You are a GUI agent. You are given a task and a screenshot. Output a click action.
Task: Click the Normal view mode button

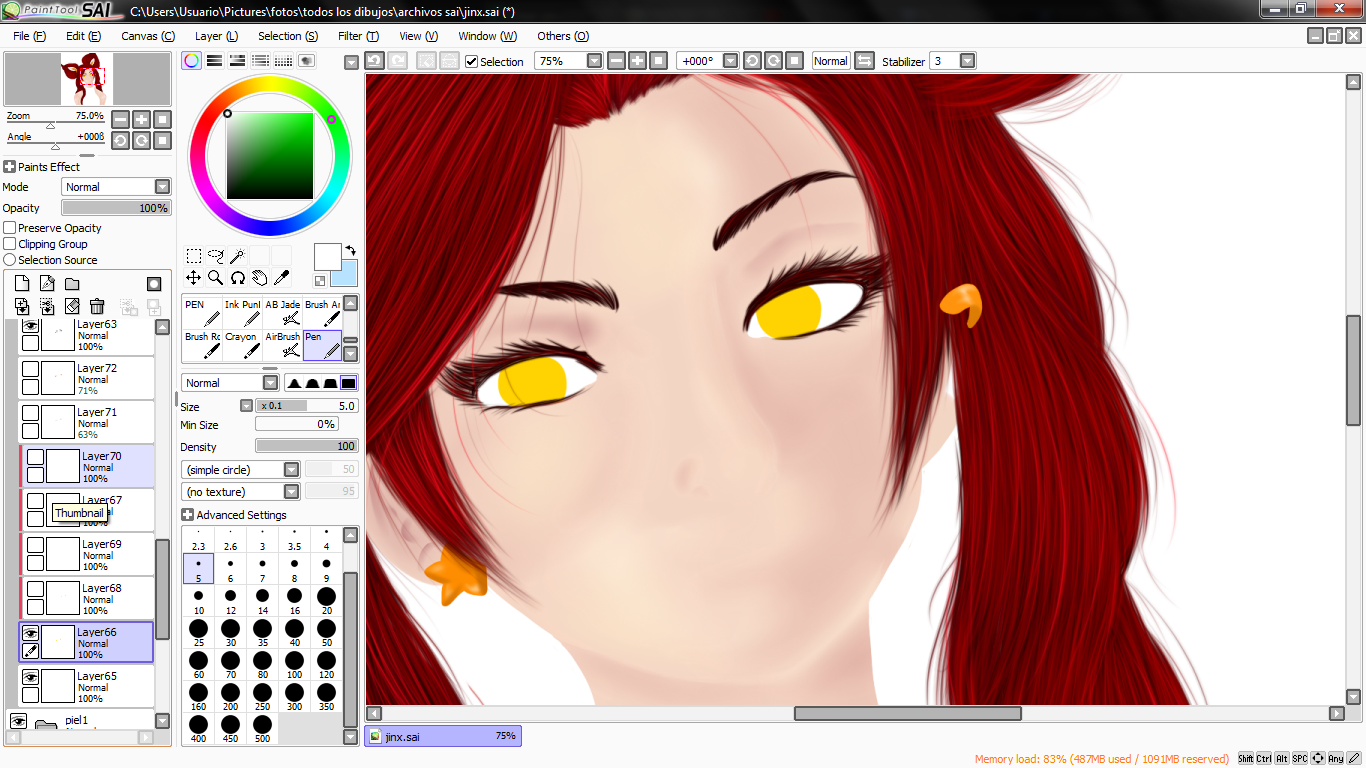pyautogui.click(x=830, y=61)
